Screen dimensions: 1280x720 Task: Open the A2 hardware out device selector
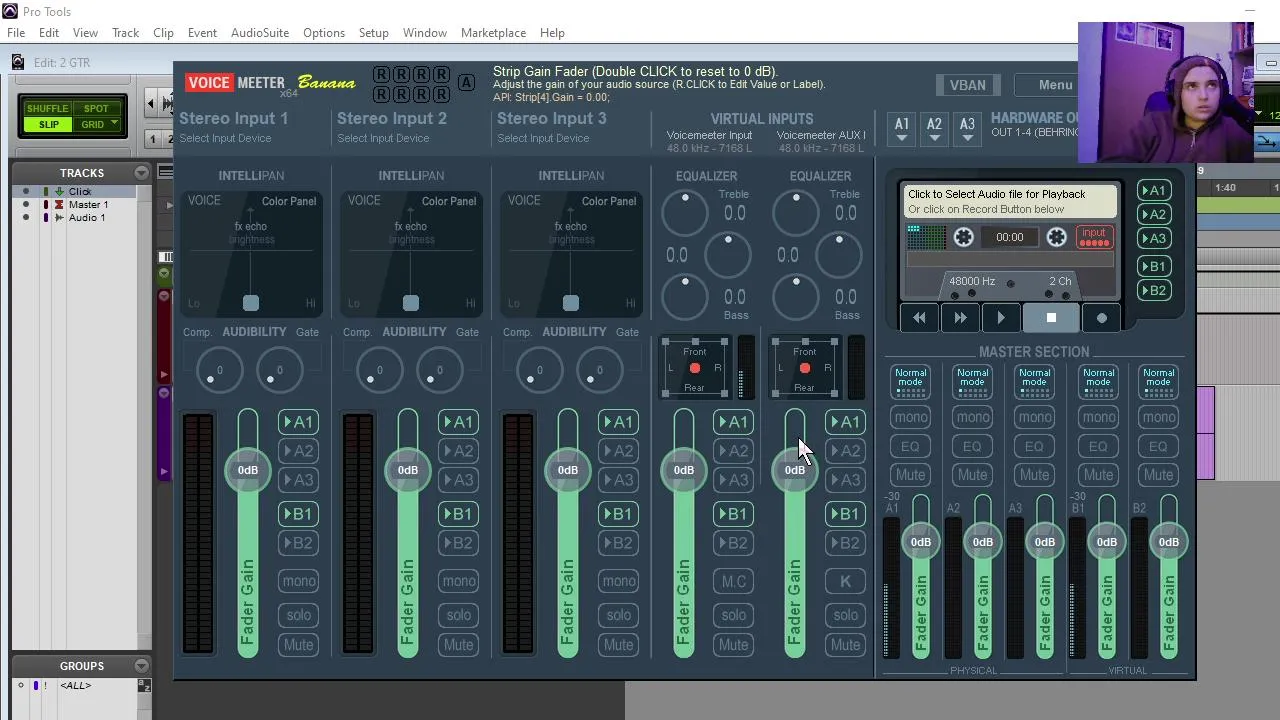tap(934, 128)
